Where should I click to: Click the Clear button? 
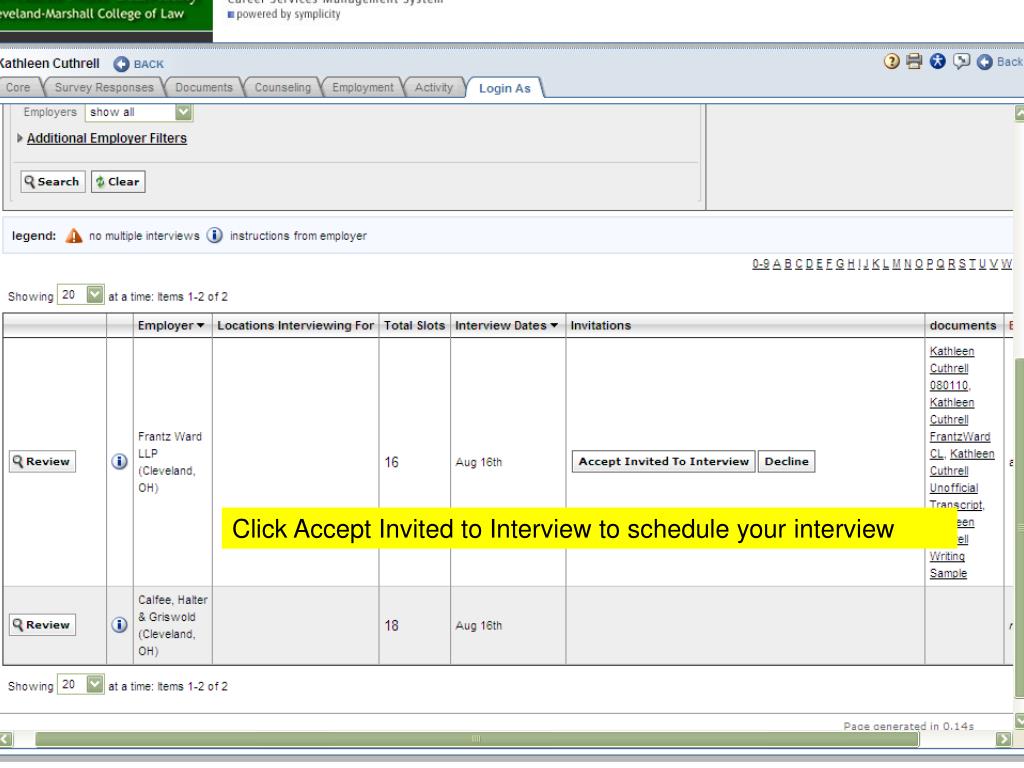click(x=118, y=182)
